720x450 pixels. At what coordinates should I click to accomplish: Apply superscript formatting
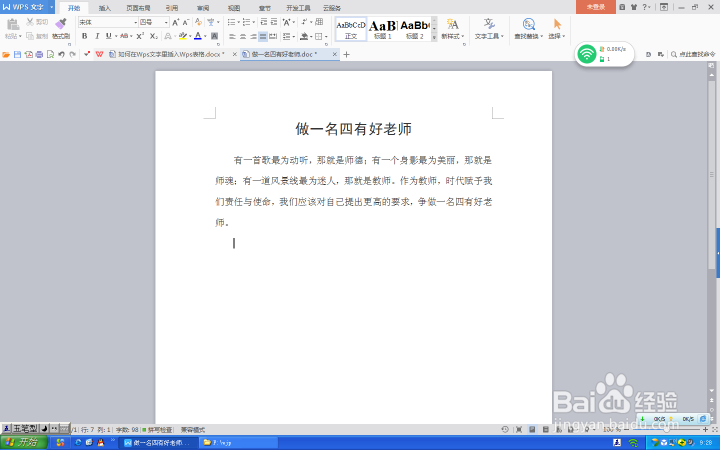[140, 36]
